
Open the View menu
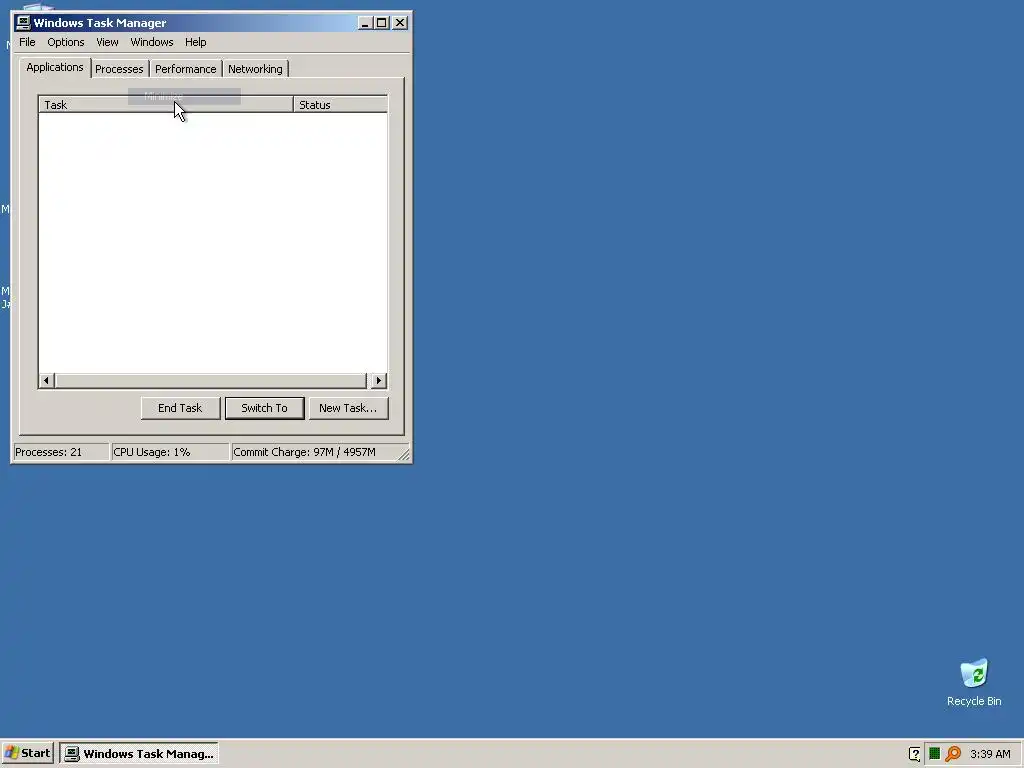click(107, 42)
